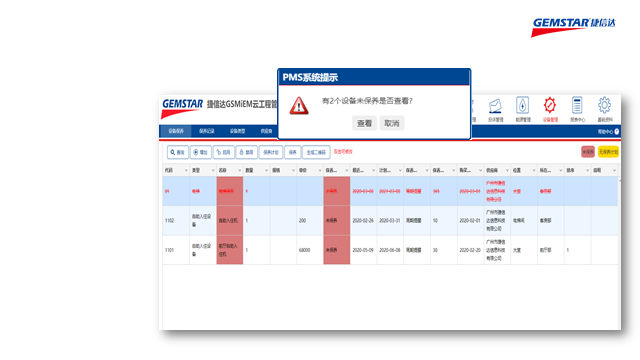
Task: Click the yellow 无保养计划 legend swatch
Action: coord(608,152)
